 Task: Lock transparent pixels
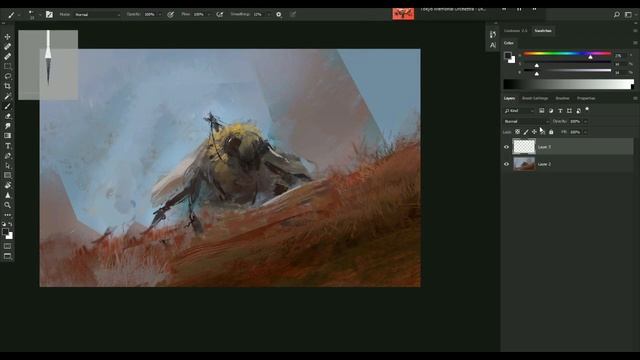pyautogui.click(x=517, y=132)
